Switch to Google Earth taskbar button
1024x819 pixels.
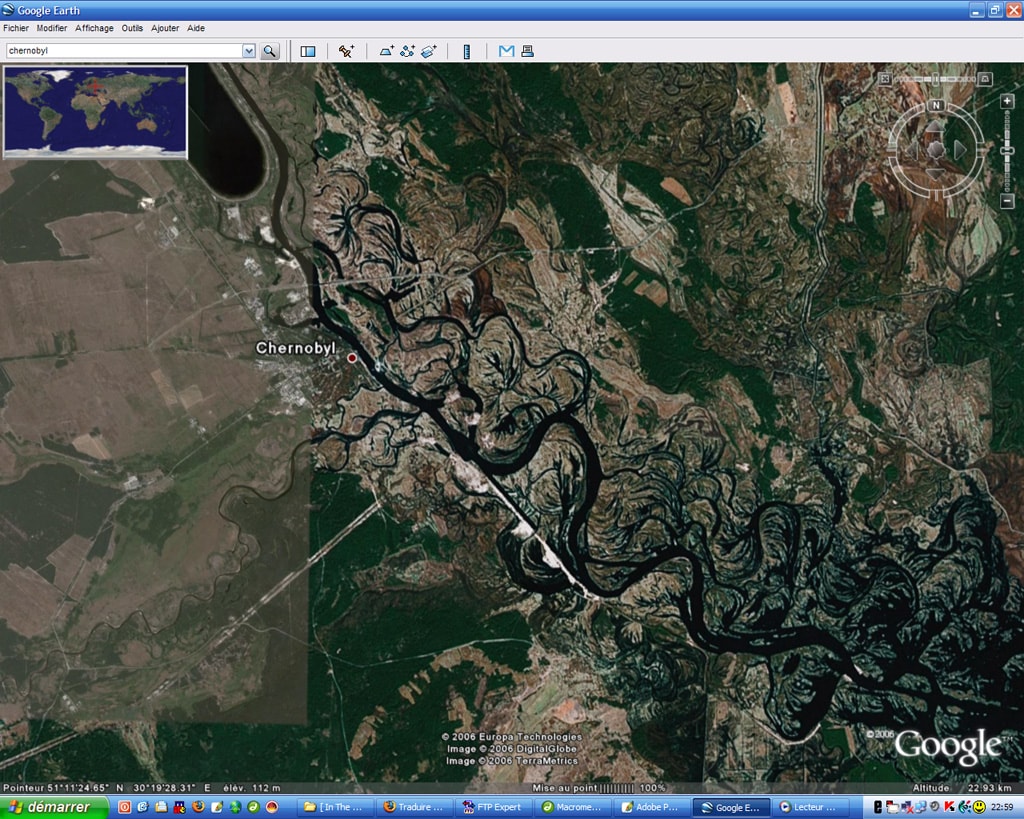tap(731, 807)
